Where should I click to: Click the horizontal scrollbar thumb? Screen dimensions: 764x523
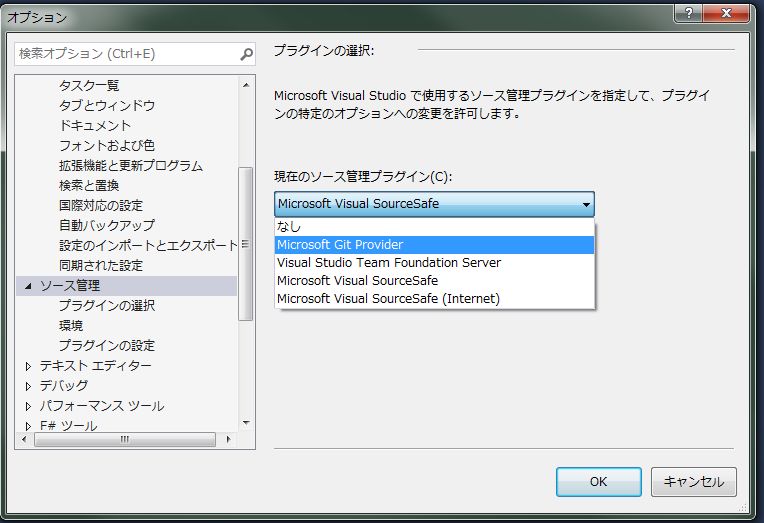pyautogui.click(x=125, y=439)
